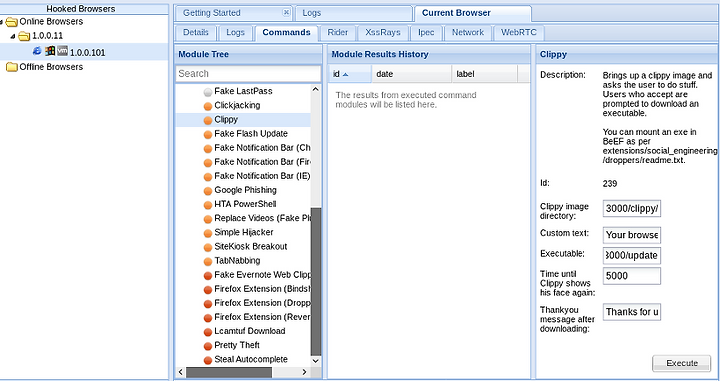Click the Thankyou message input field
The image size is (720, 381).
[x=632, y=312]
